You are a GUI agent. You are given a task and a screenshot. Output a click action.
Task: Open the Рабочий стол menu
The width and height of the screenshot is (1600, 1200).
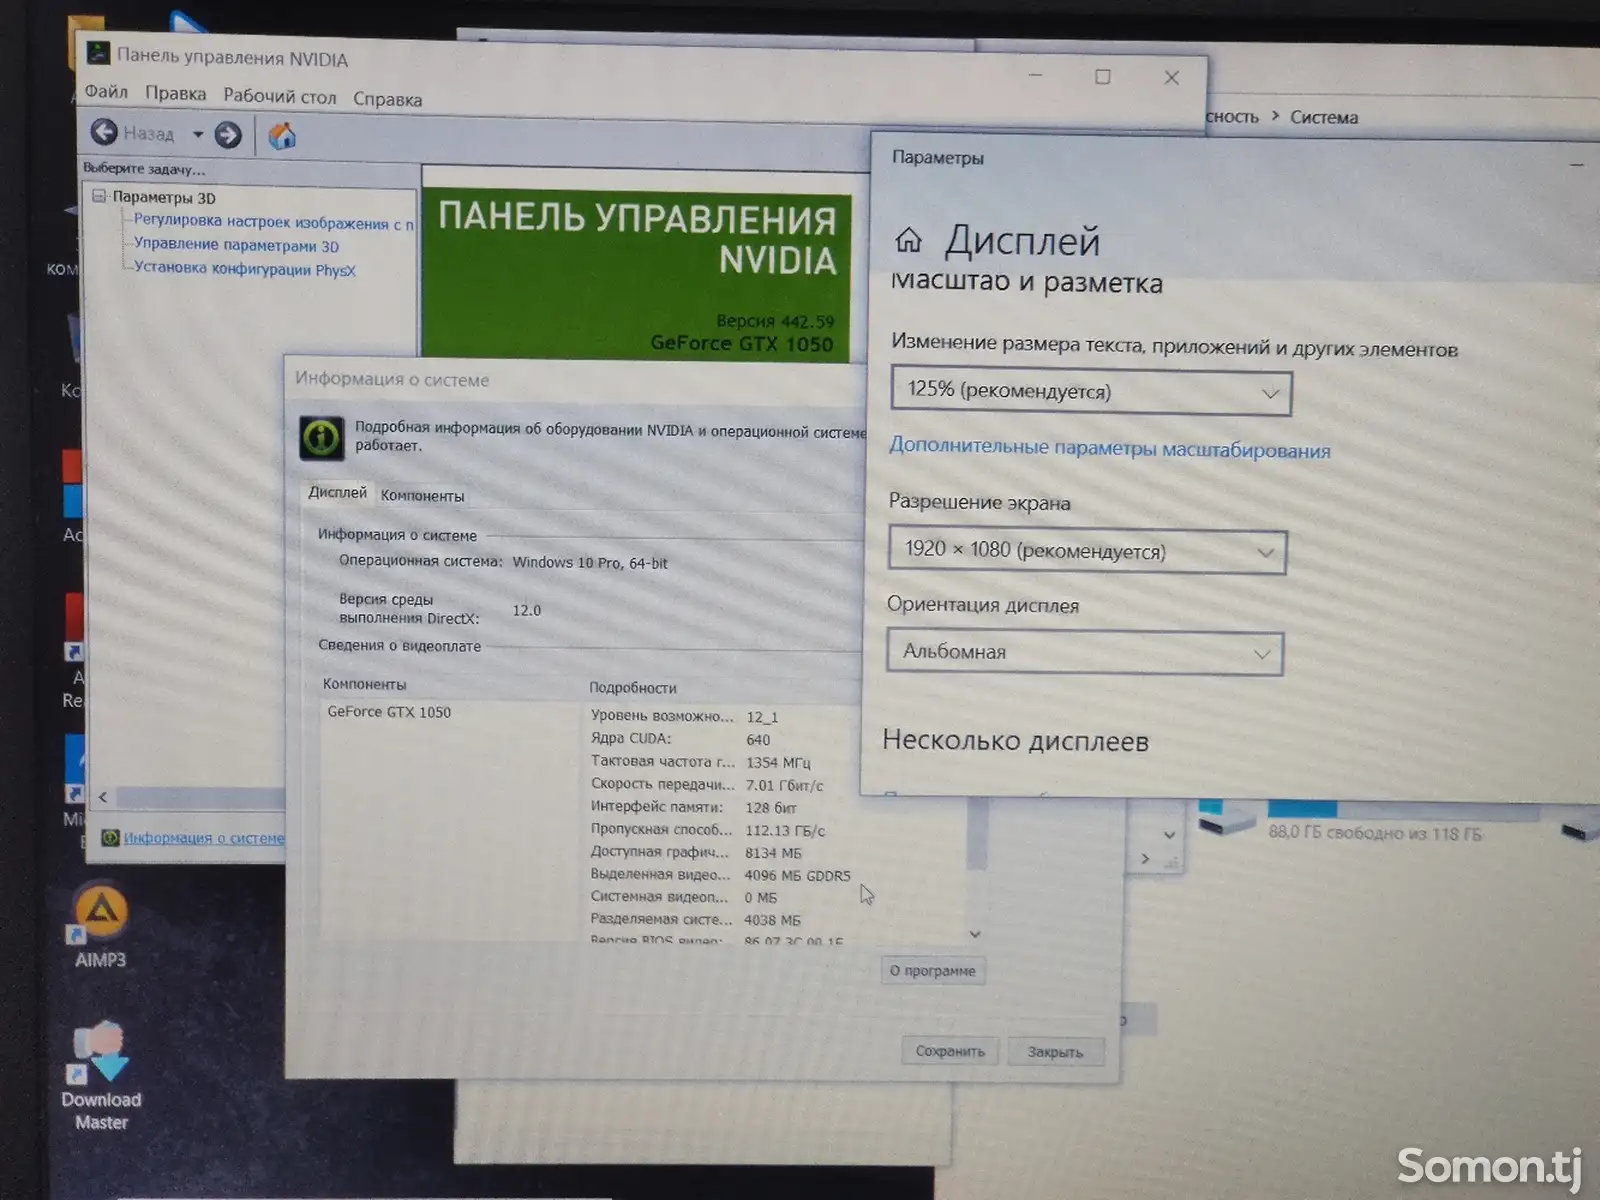coord(279,96)
